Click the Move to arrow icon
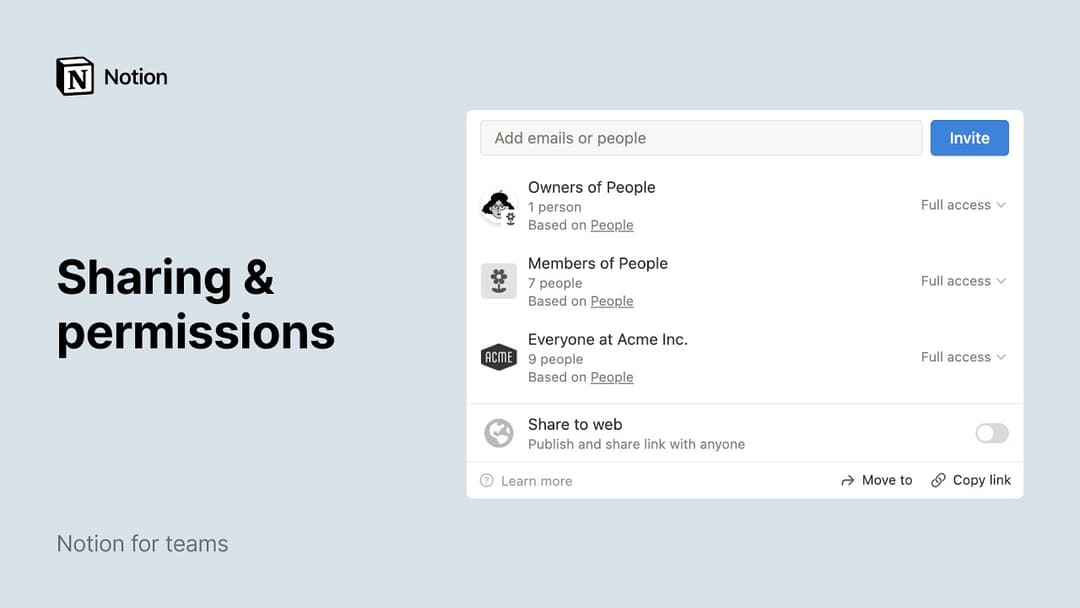1080x608 pixels. [847, 480]
